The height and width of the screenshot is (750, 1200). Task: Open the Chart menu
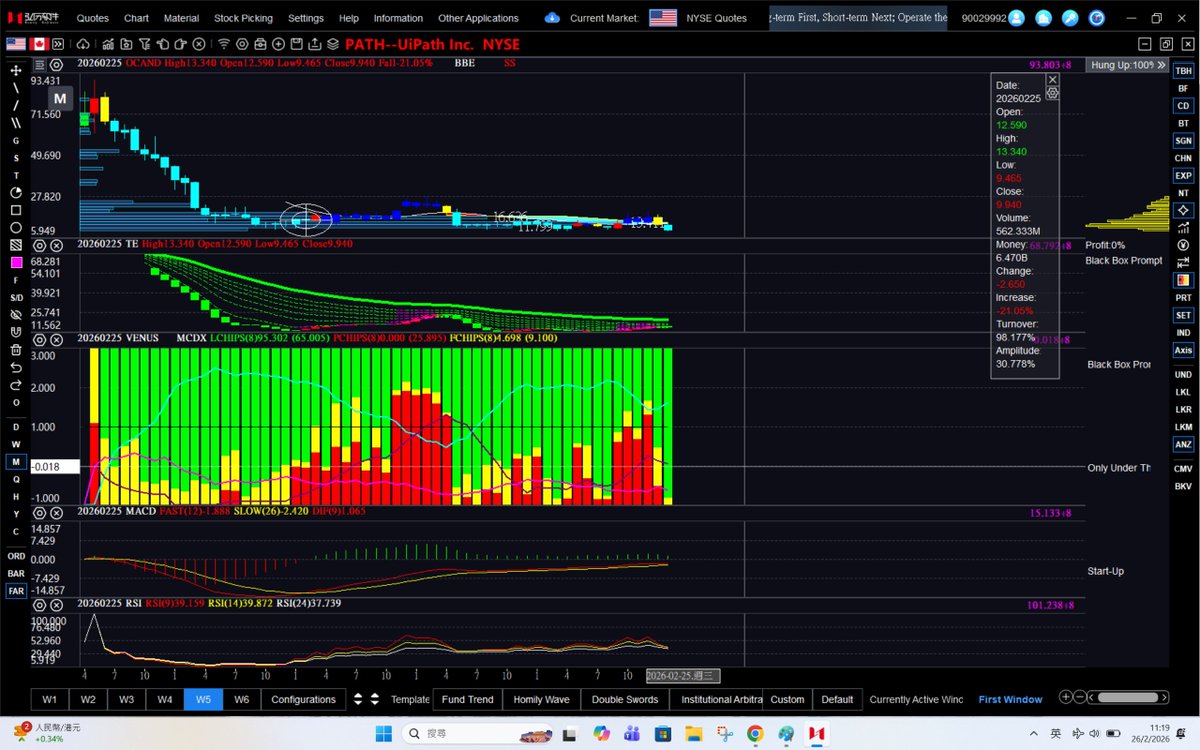coord(136,18)
